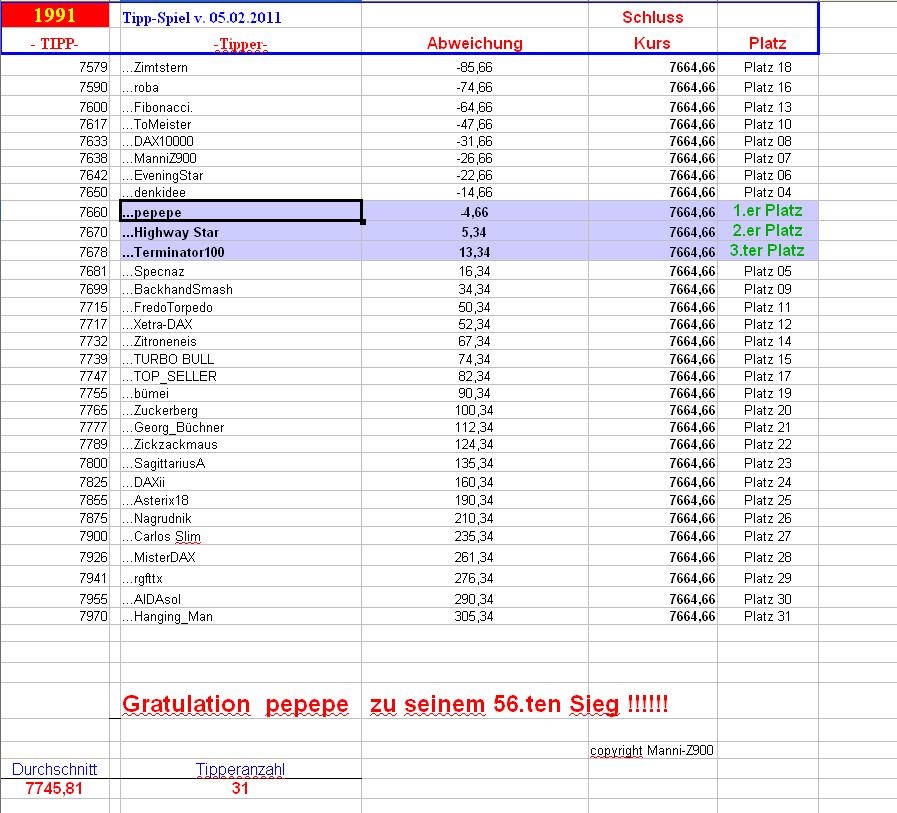
Task: Select the '...Specnaz' cell
Action: [x=241, y=272]
